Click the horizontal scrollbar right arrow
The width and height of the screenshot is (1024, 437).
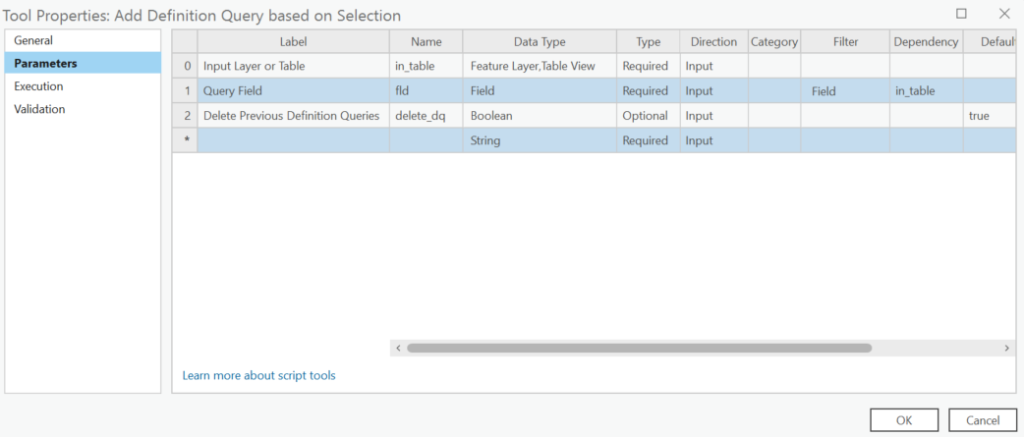[1007, 348]
